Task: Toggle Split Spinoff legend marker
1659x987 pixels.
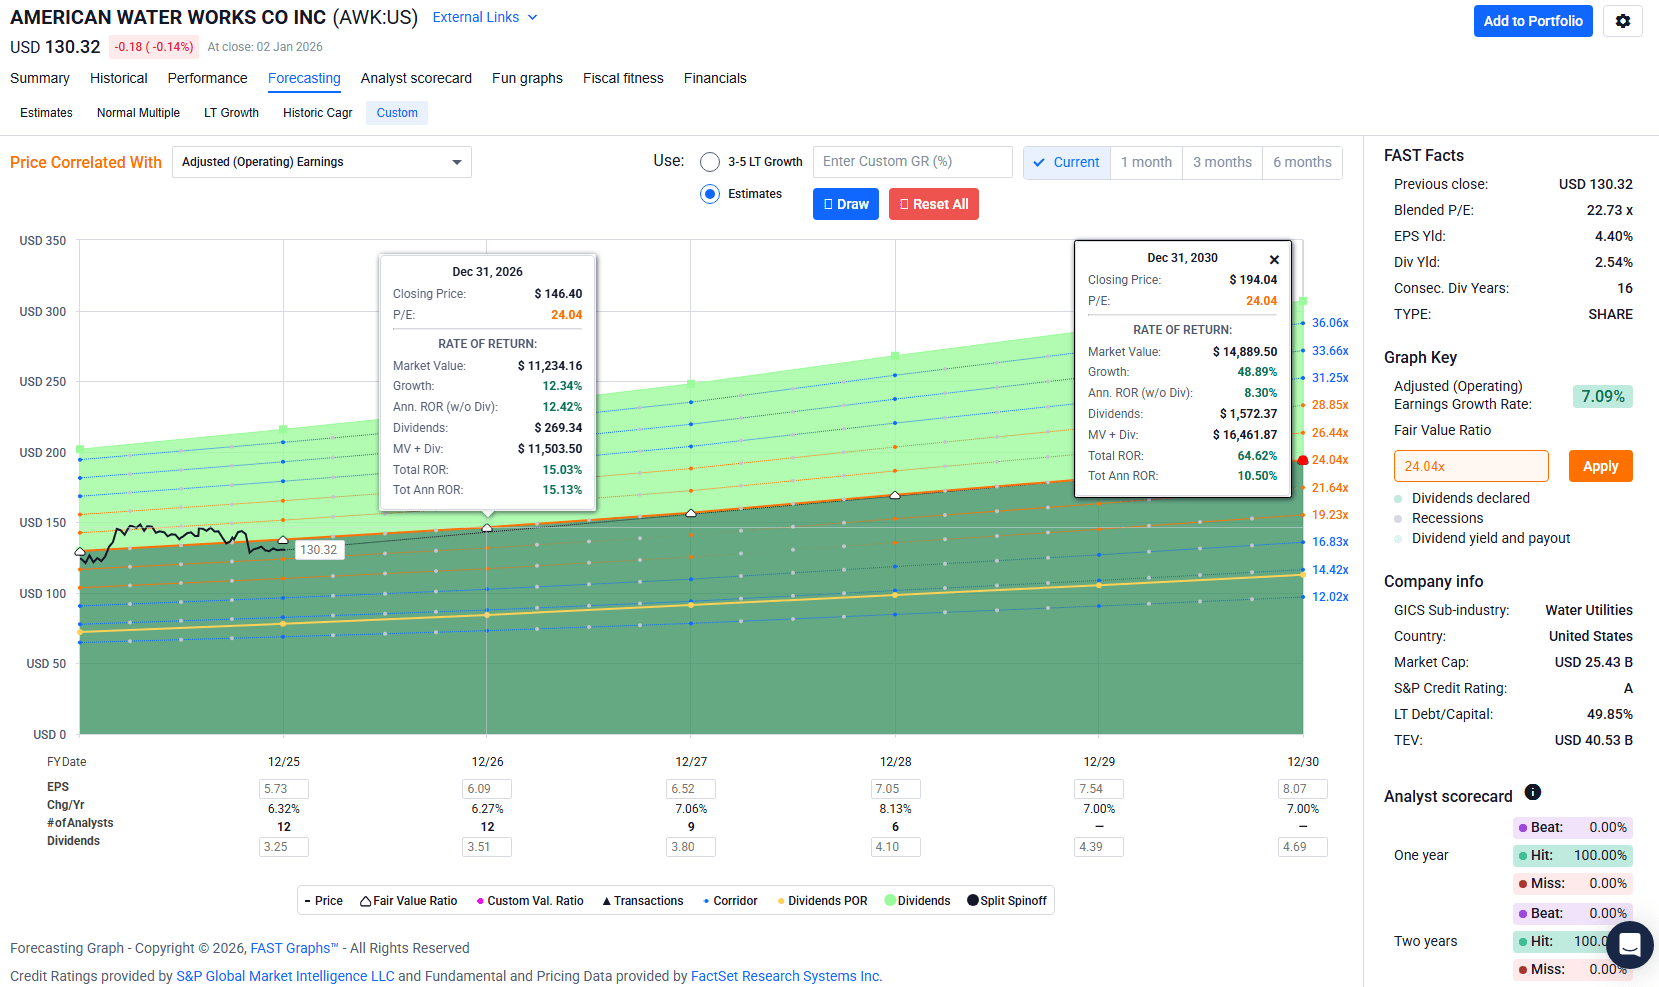Action: tap(973, 901)
